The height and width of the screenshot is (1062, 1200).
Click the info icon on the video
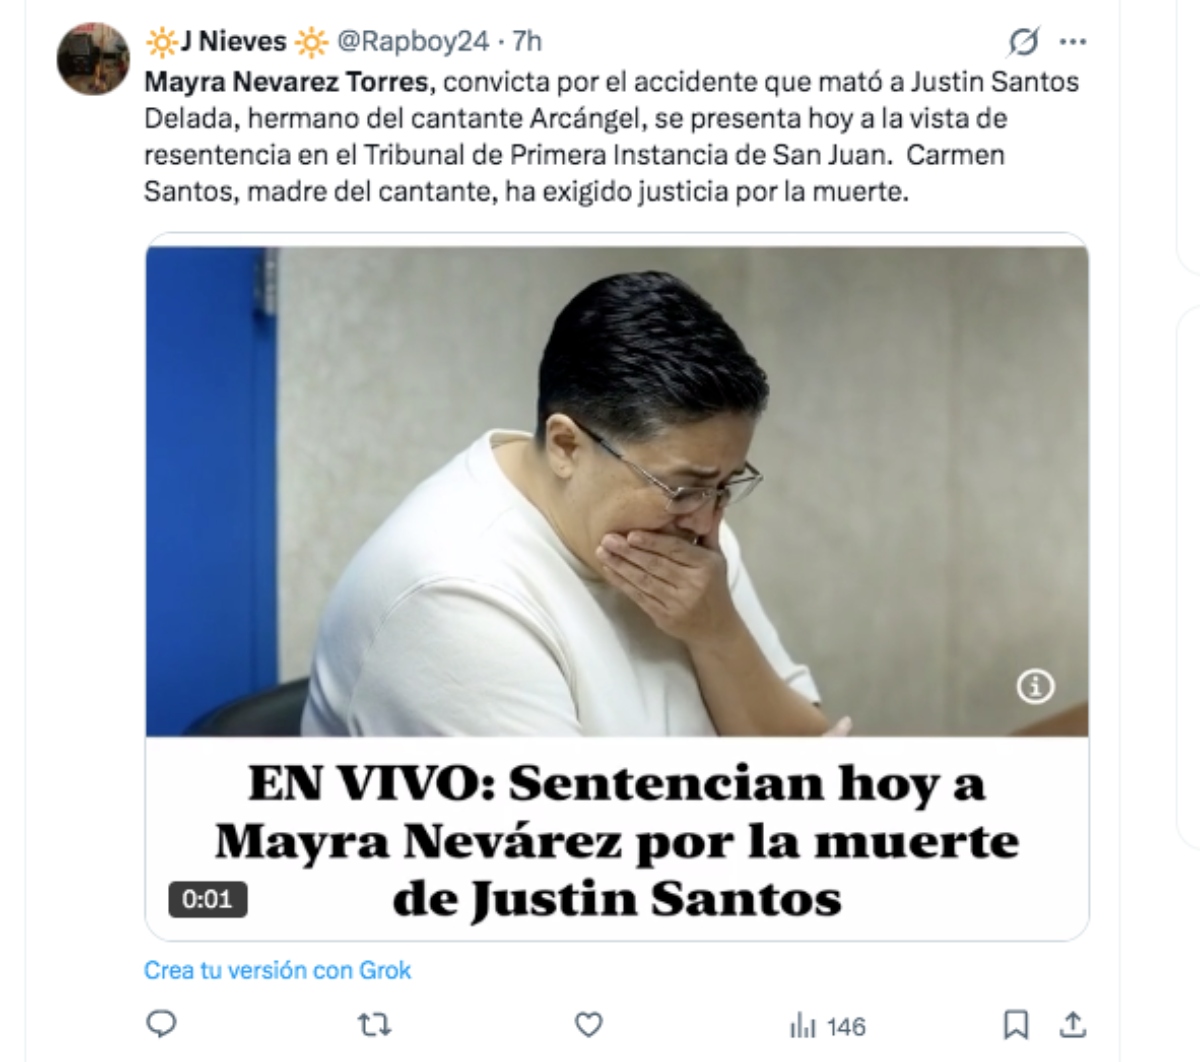coord(1035,686)
